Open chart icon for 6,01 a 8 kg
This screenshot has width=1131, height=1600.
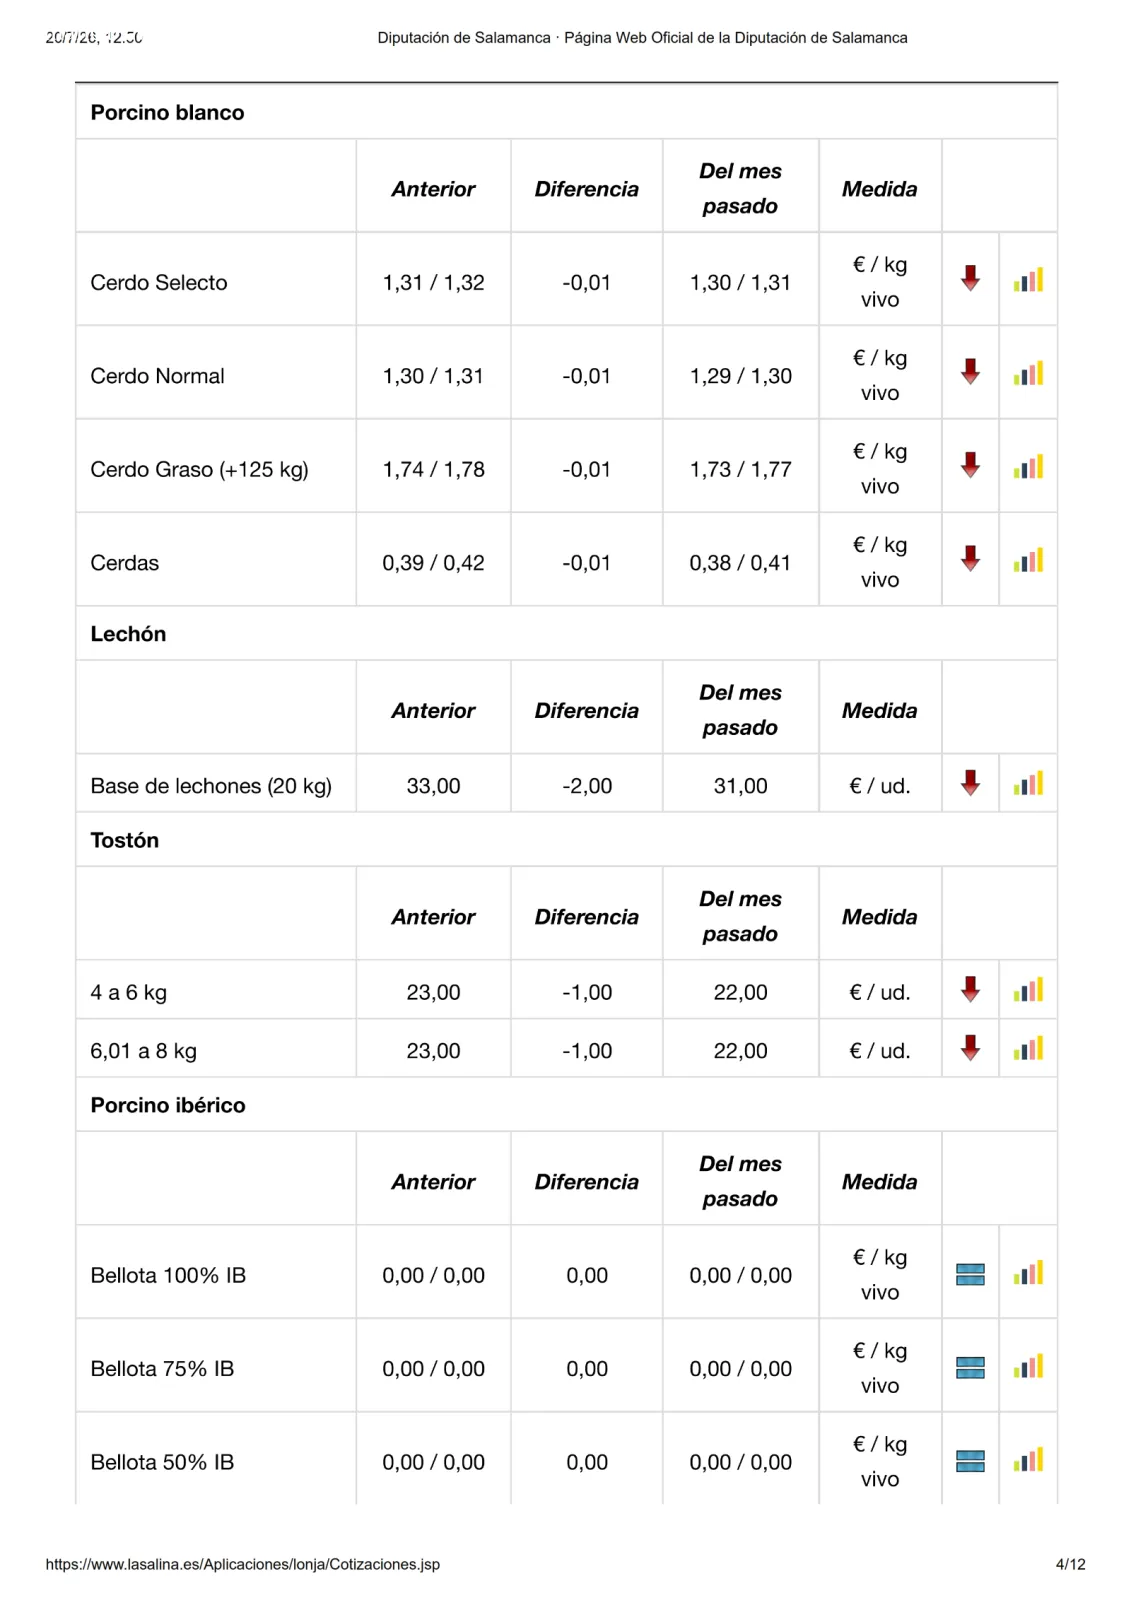click(1028, 1048)
